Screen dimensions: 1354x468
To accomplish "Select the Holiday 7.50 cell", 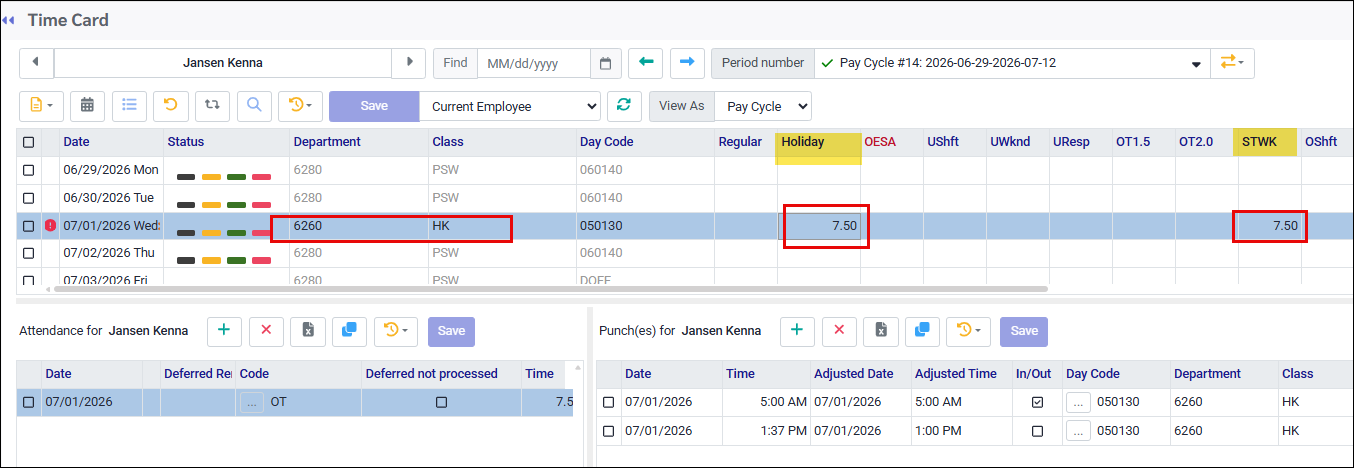I will coord(819,226).
